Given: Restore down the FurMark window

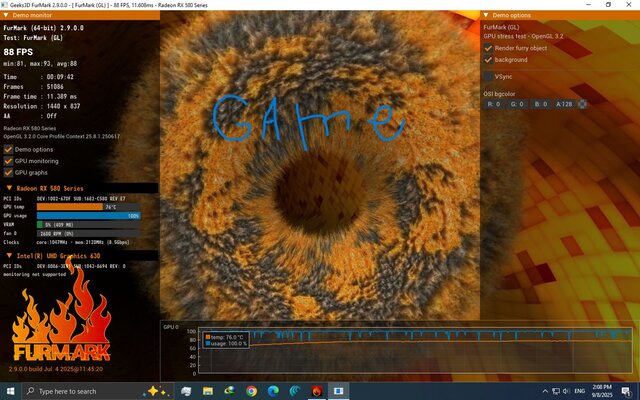Looking at the screenshot, I should (x=608, y=4).
